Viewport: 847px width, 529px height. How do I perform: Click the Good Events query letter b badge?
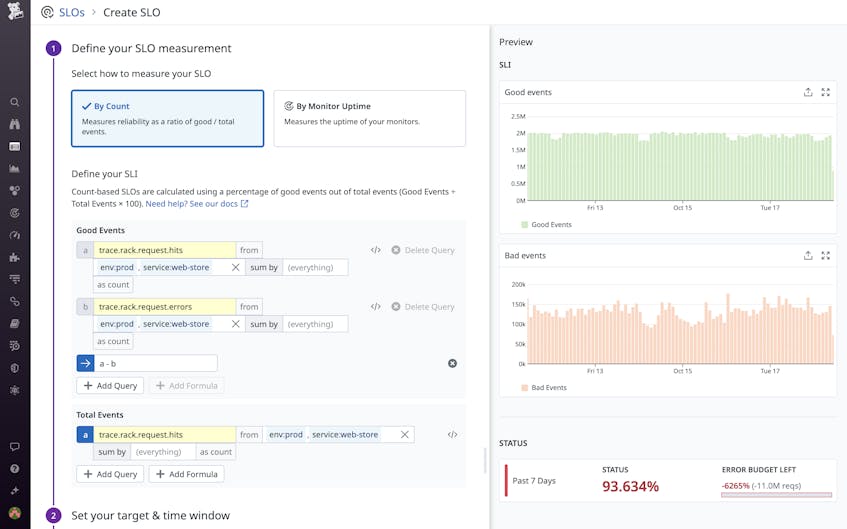(85, 307)
